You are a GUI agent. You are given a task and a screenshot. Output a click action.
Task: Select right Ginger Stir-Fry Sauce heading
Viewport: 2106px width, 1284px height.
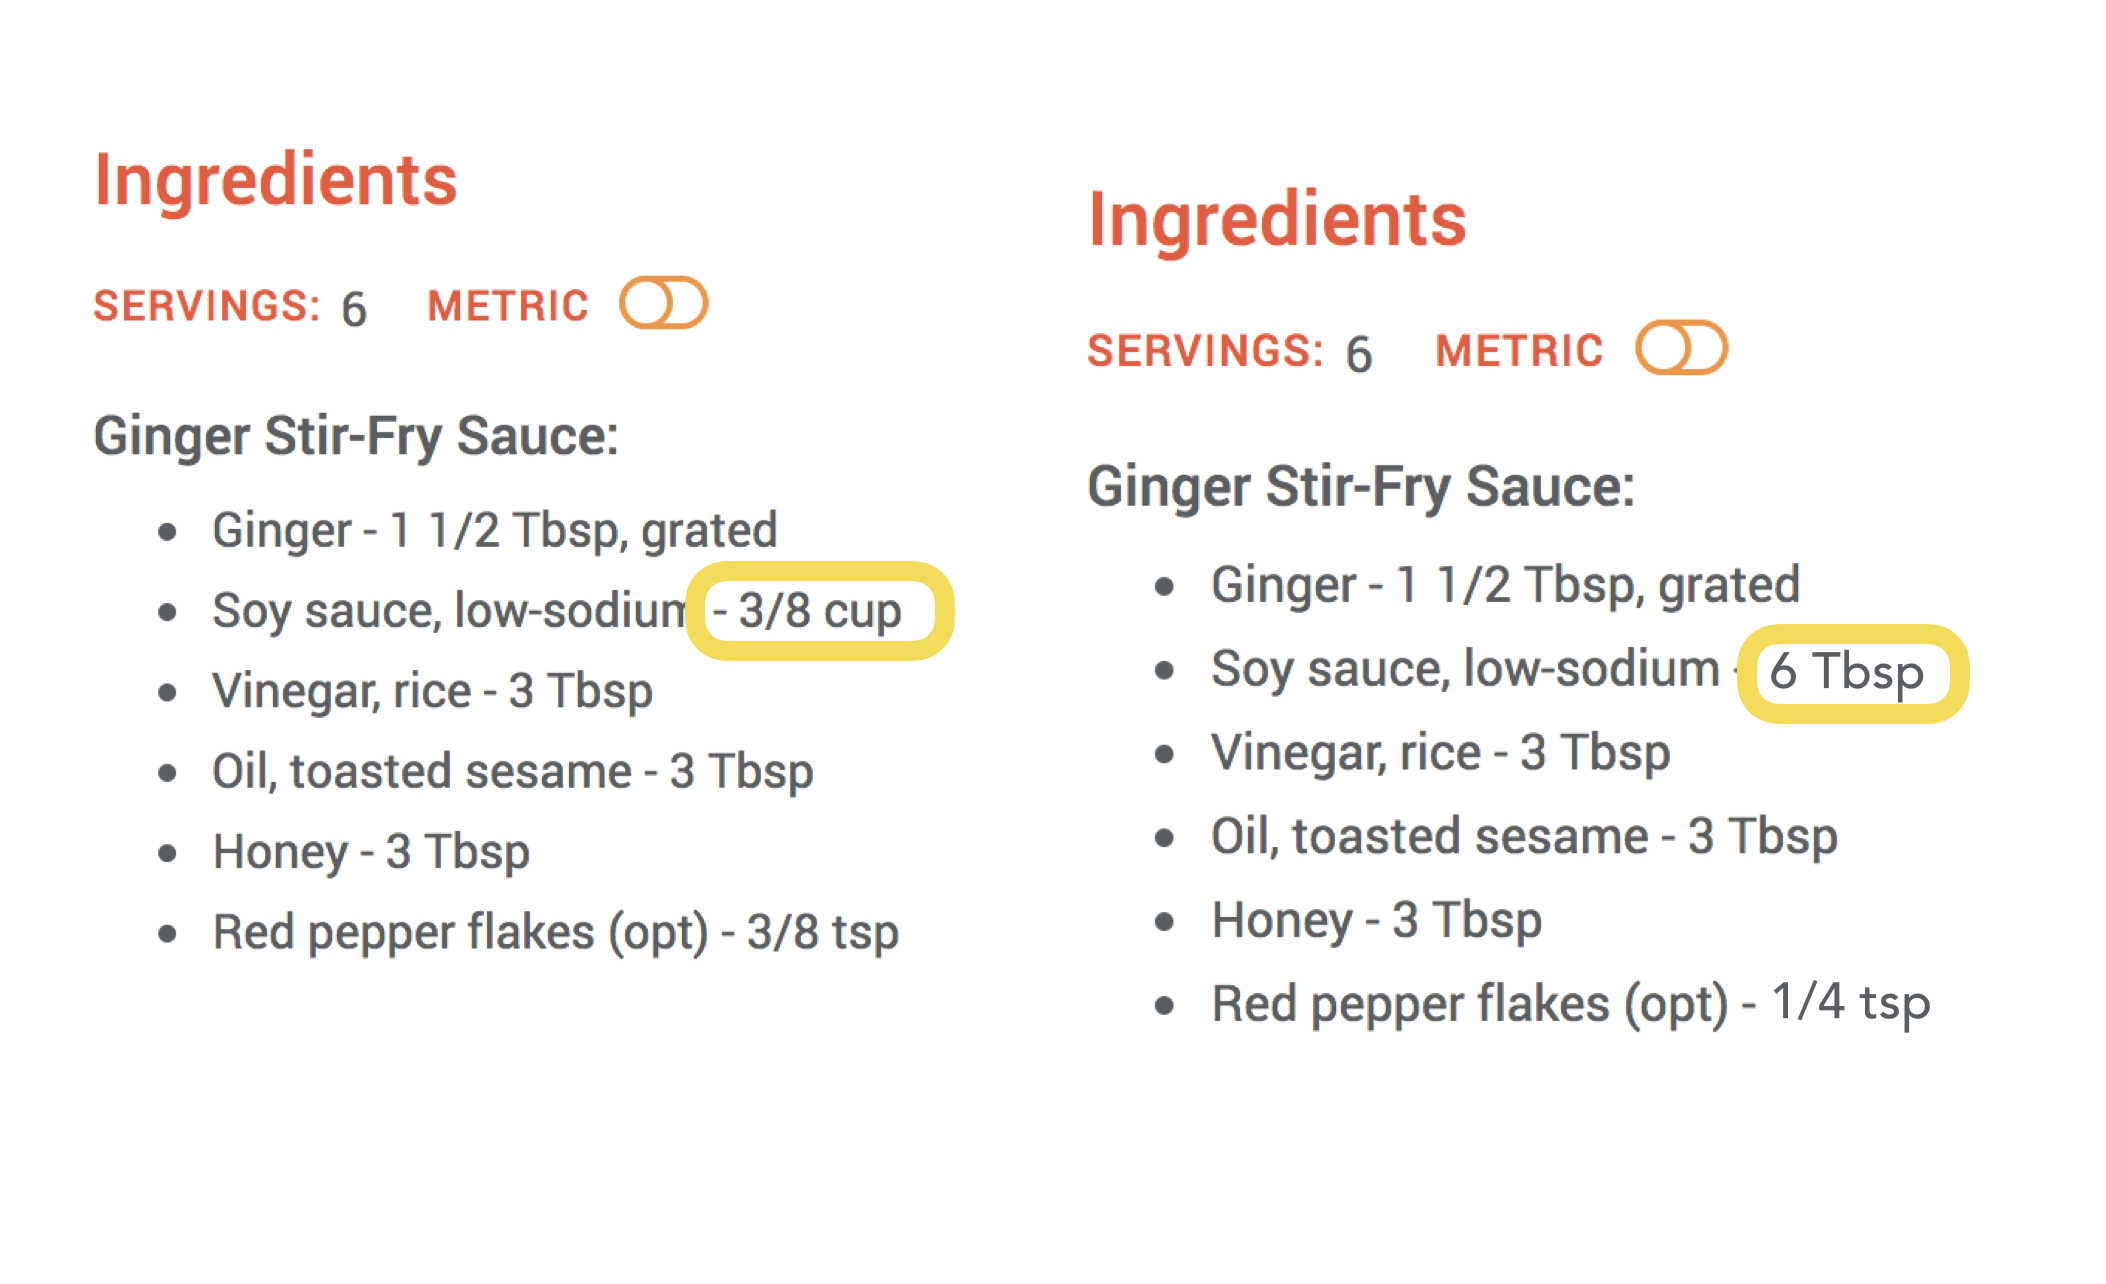[x=1361, y=489]
